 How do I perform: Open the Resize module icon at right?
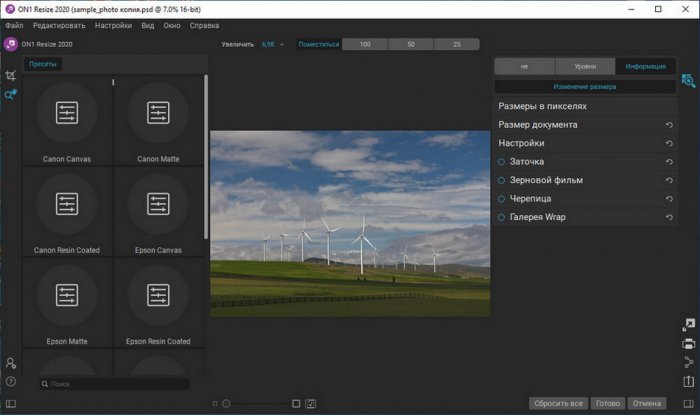click(x=688, y=81)
